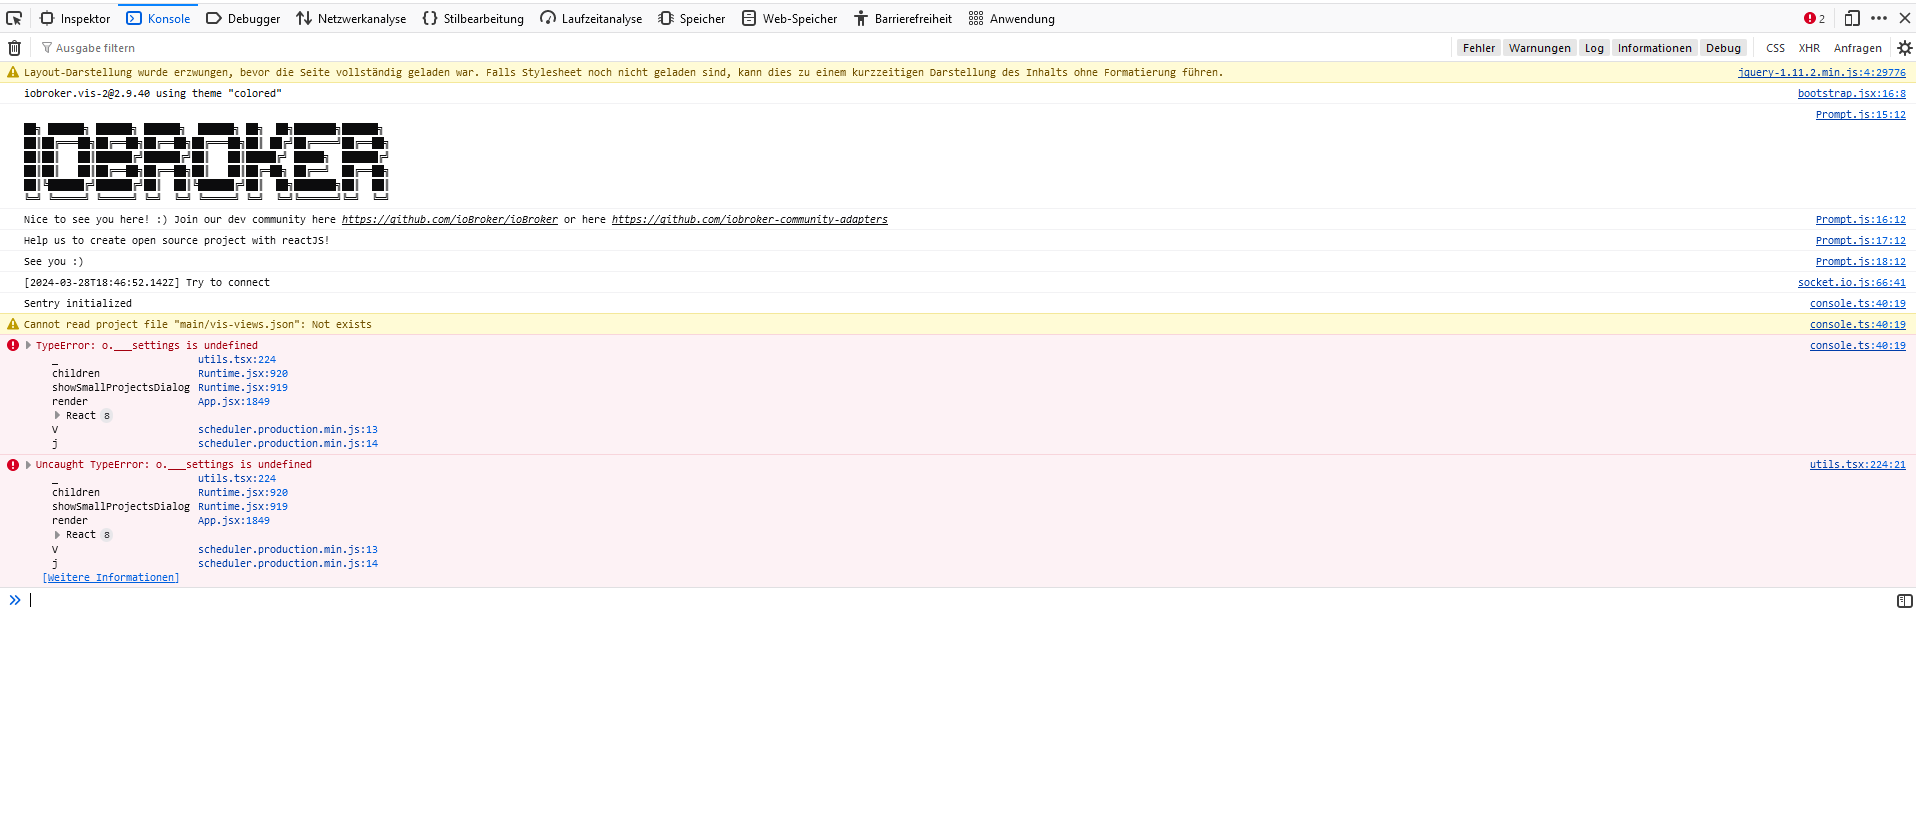Expand the first TypeError entry
The width and height of the screenshot is (1916, 828).
(28, 345)
